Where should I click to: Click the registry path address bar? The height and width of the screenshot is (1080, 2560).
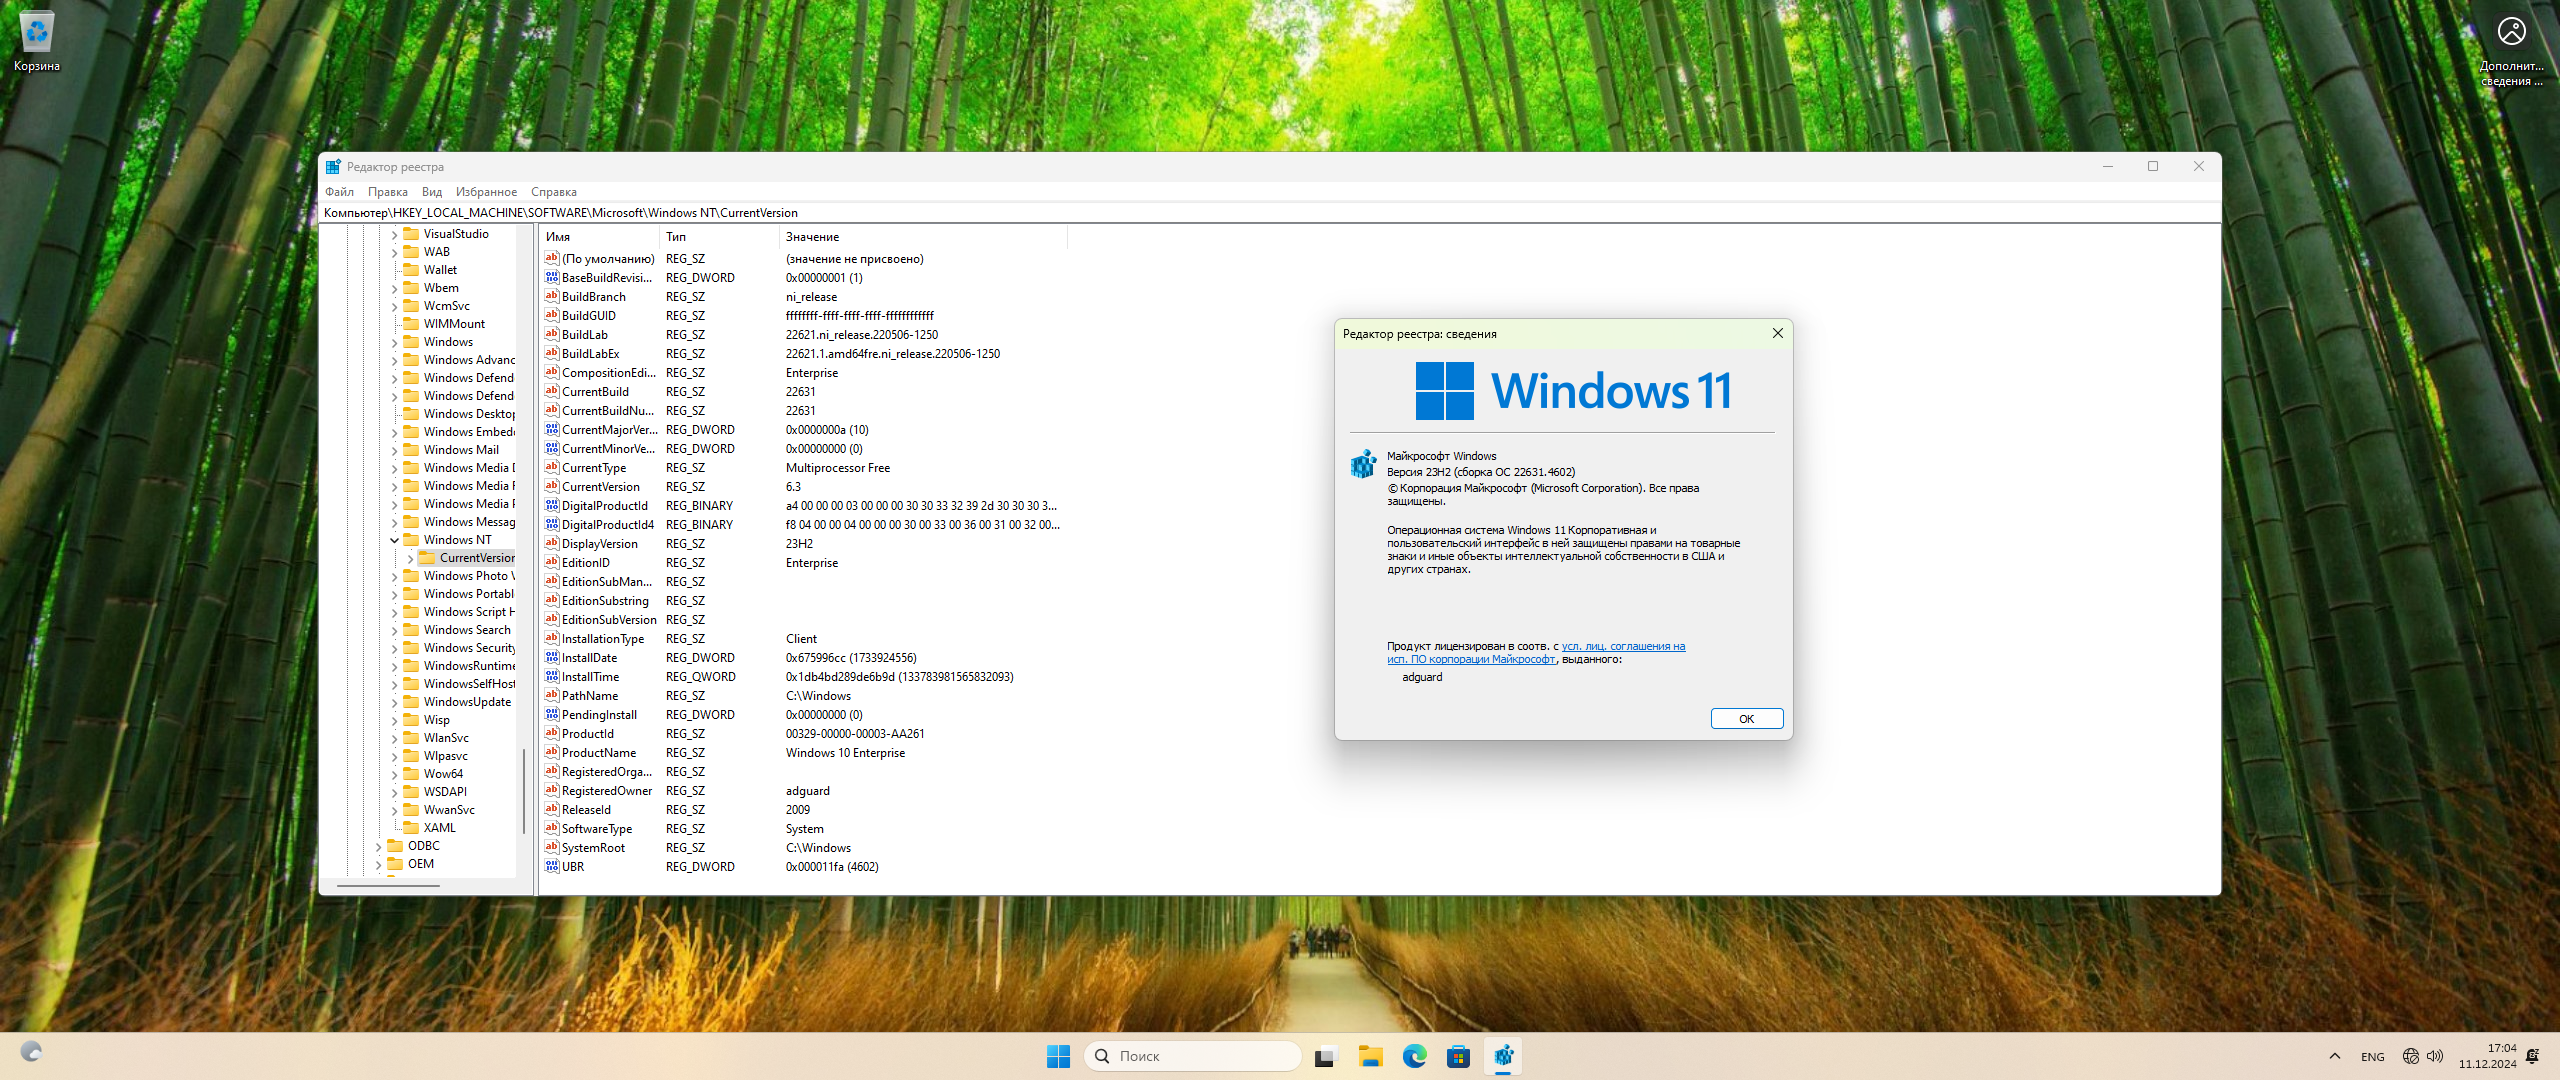point(1270,212)
